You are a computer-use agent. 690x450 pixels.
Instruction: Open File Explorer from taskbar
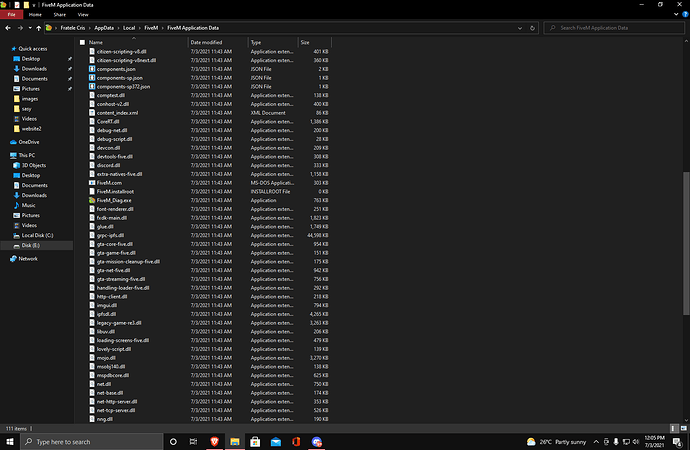pyautogui.click(x=234, y=441)
